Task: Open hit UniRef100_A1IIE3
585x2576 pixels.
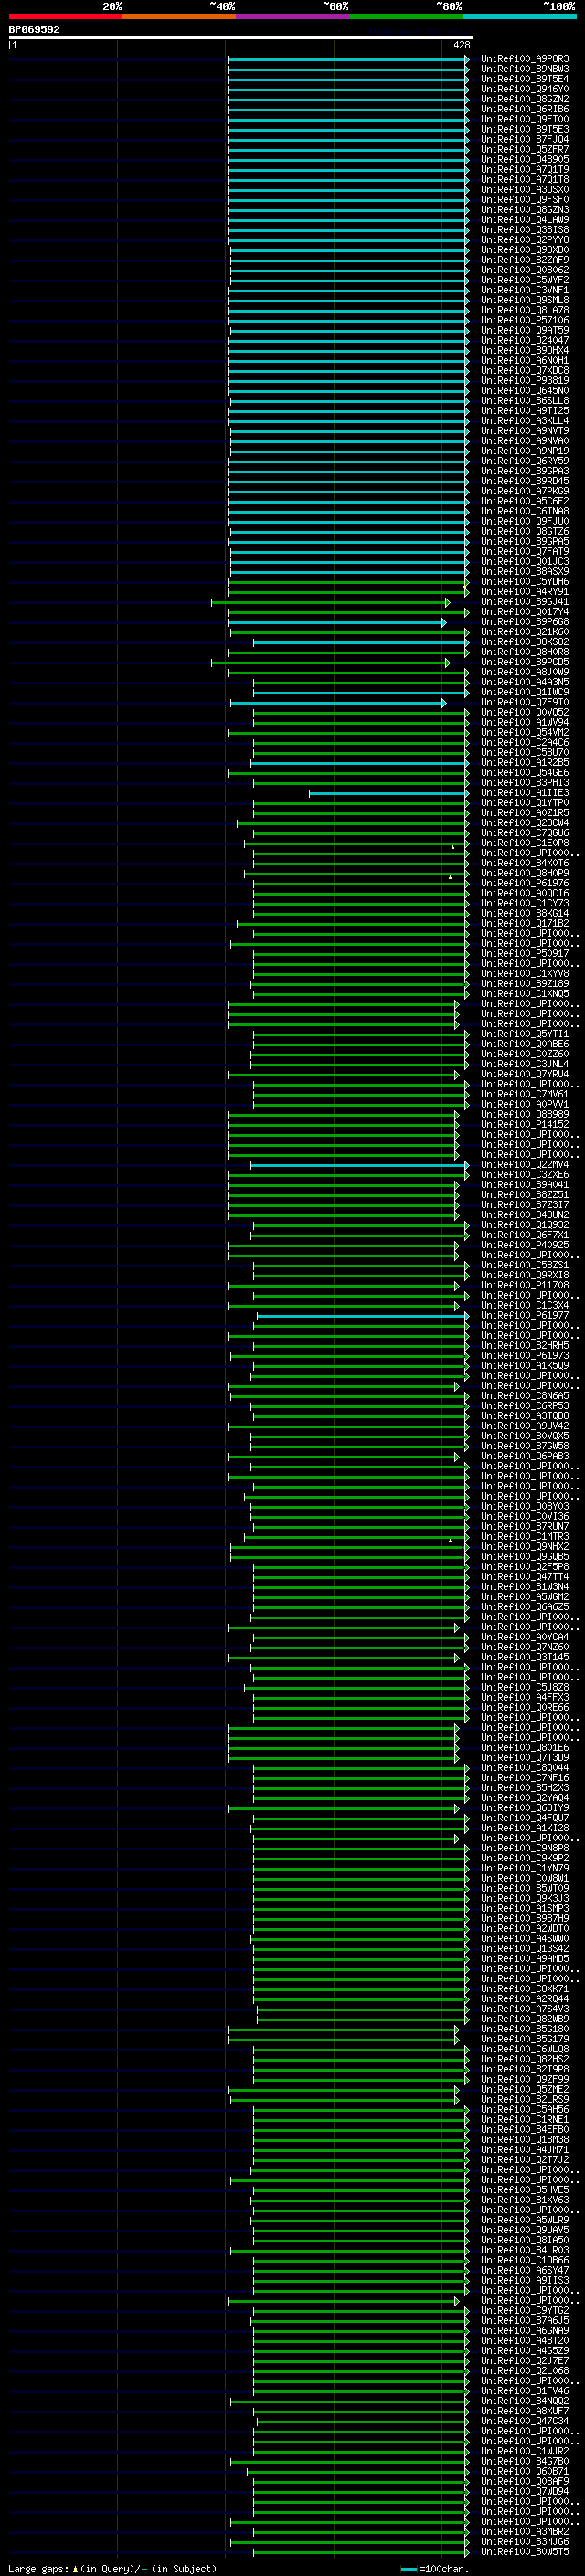Action: coord(524,793)
